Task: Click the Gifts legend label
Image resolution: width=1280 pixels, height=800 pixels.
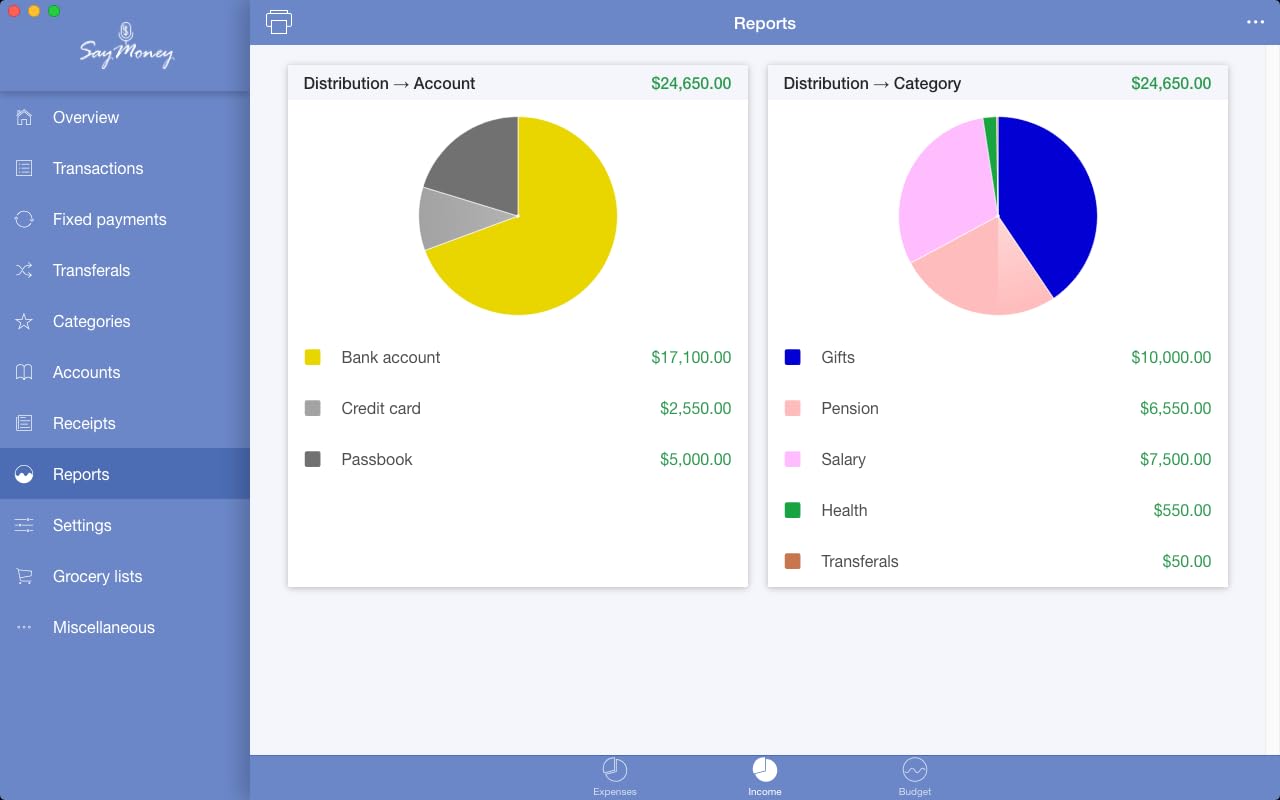Action: coord(838,357)
